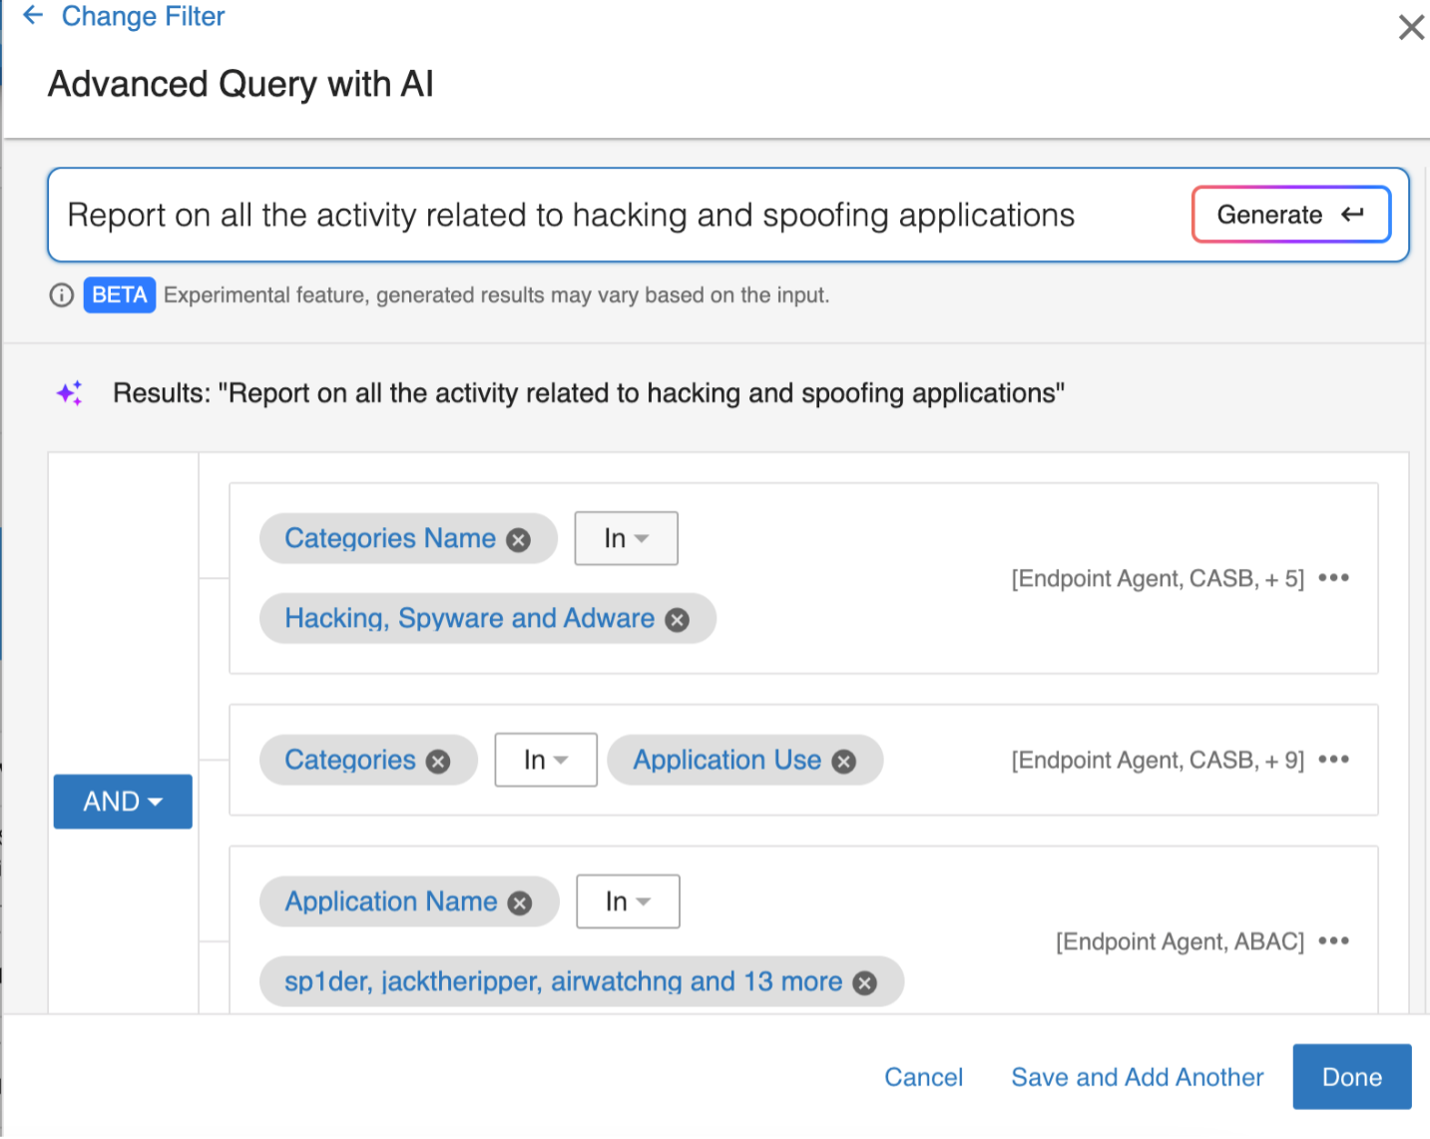Viewport: 1430px width, 1139px height.
Task: Open the Change Filter link
Action: pos(143,16)
